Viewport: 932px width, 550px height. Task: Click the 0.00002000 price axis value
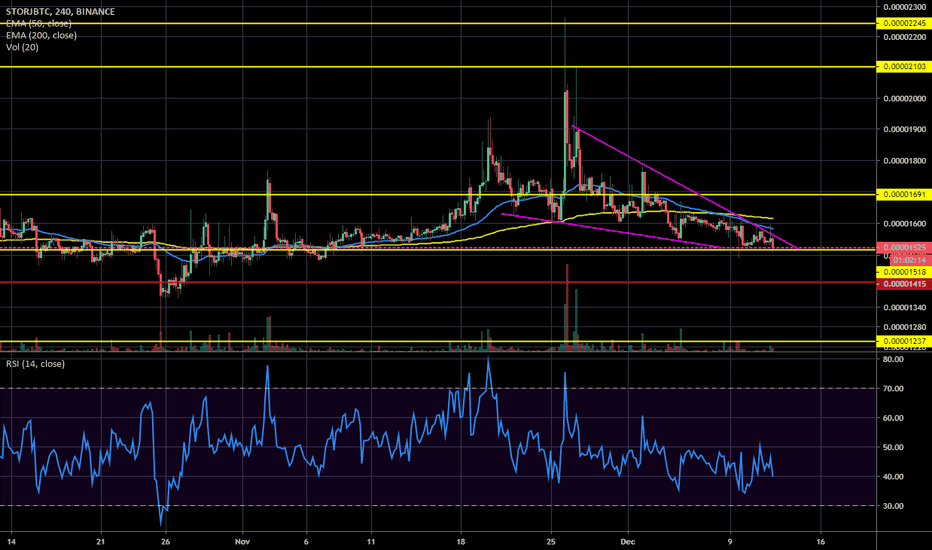[x=905, y=99]
